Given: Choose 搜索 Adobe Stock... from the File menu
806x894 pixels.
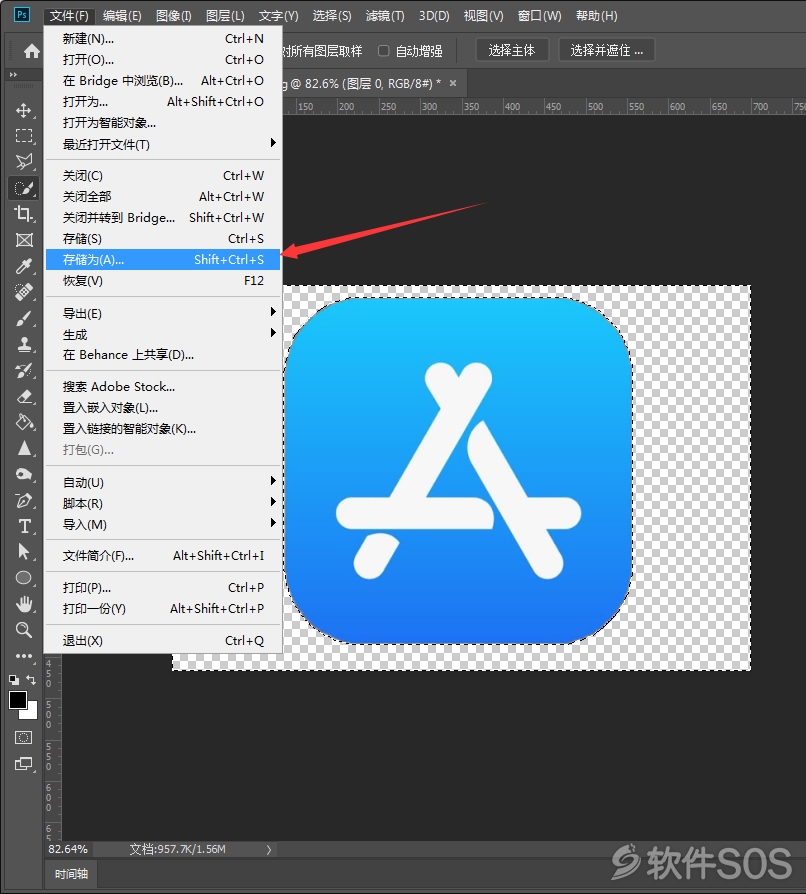Looking at the screenshot, I should (x=163, y=387).
